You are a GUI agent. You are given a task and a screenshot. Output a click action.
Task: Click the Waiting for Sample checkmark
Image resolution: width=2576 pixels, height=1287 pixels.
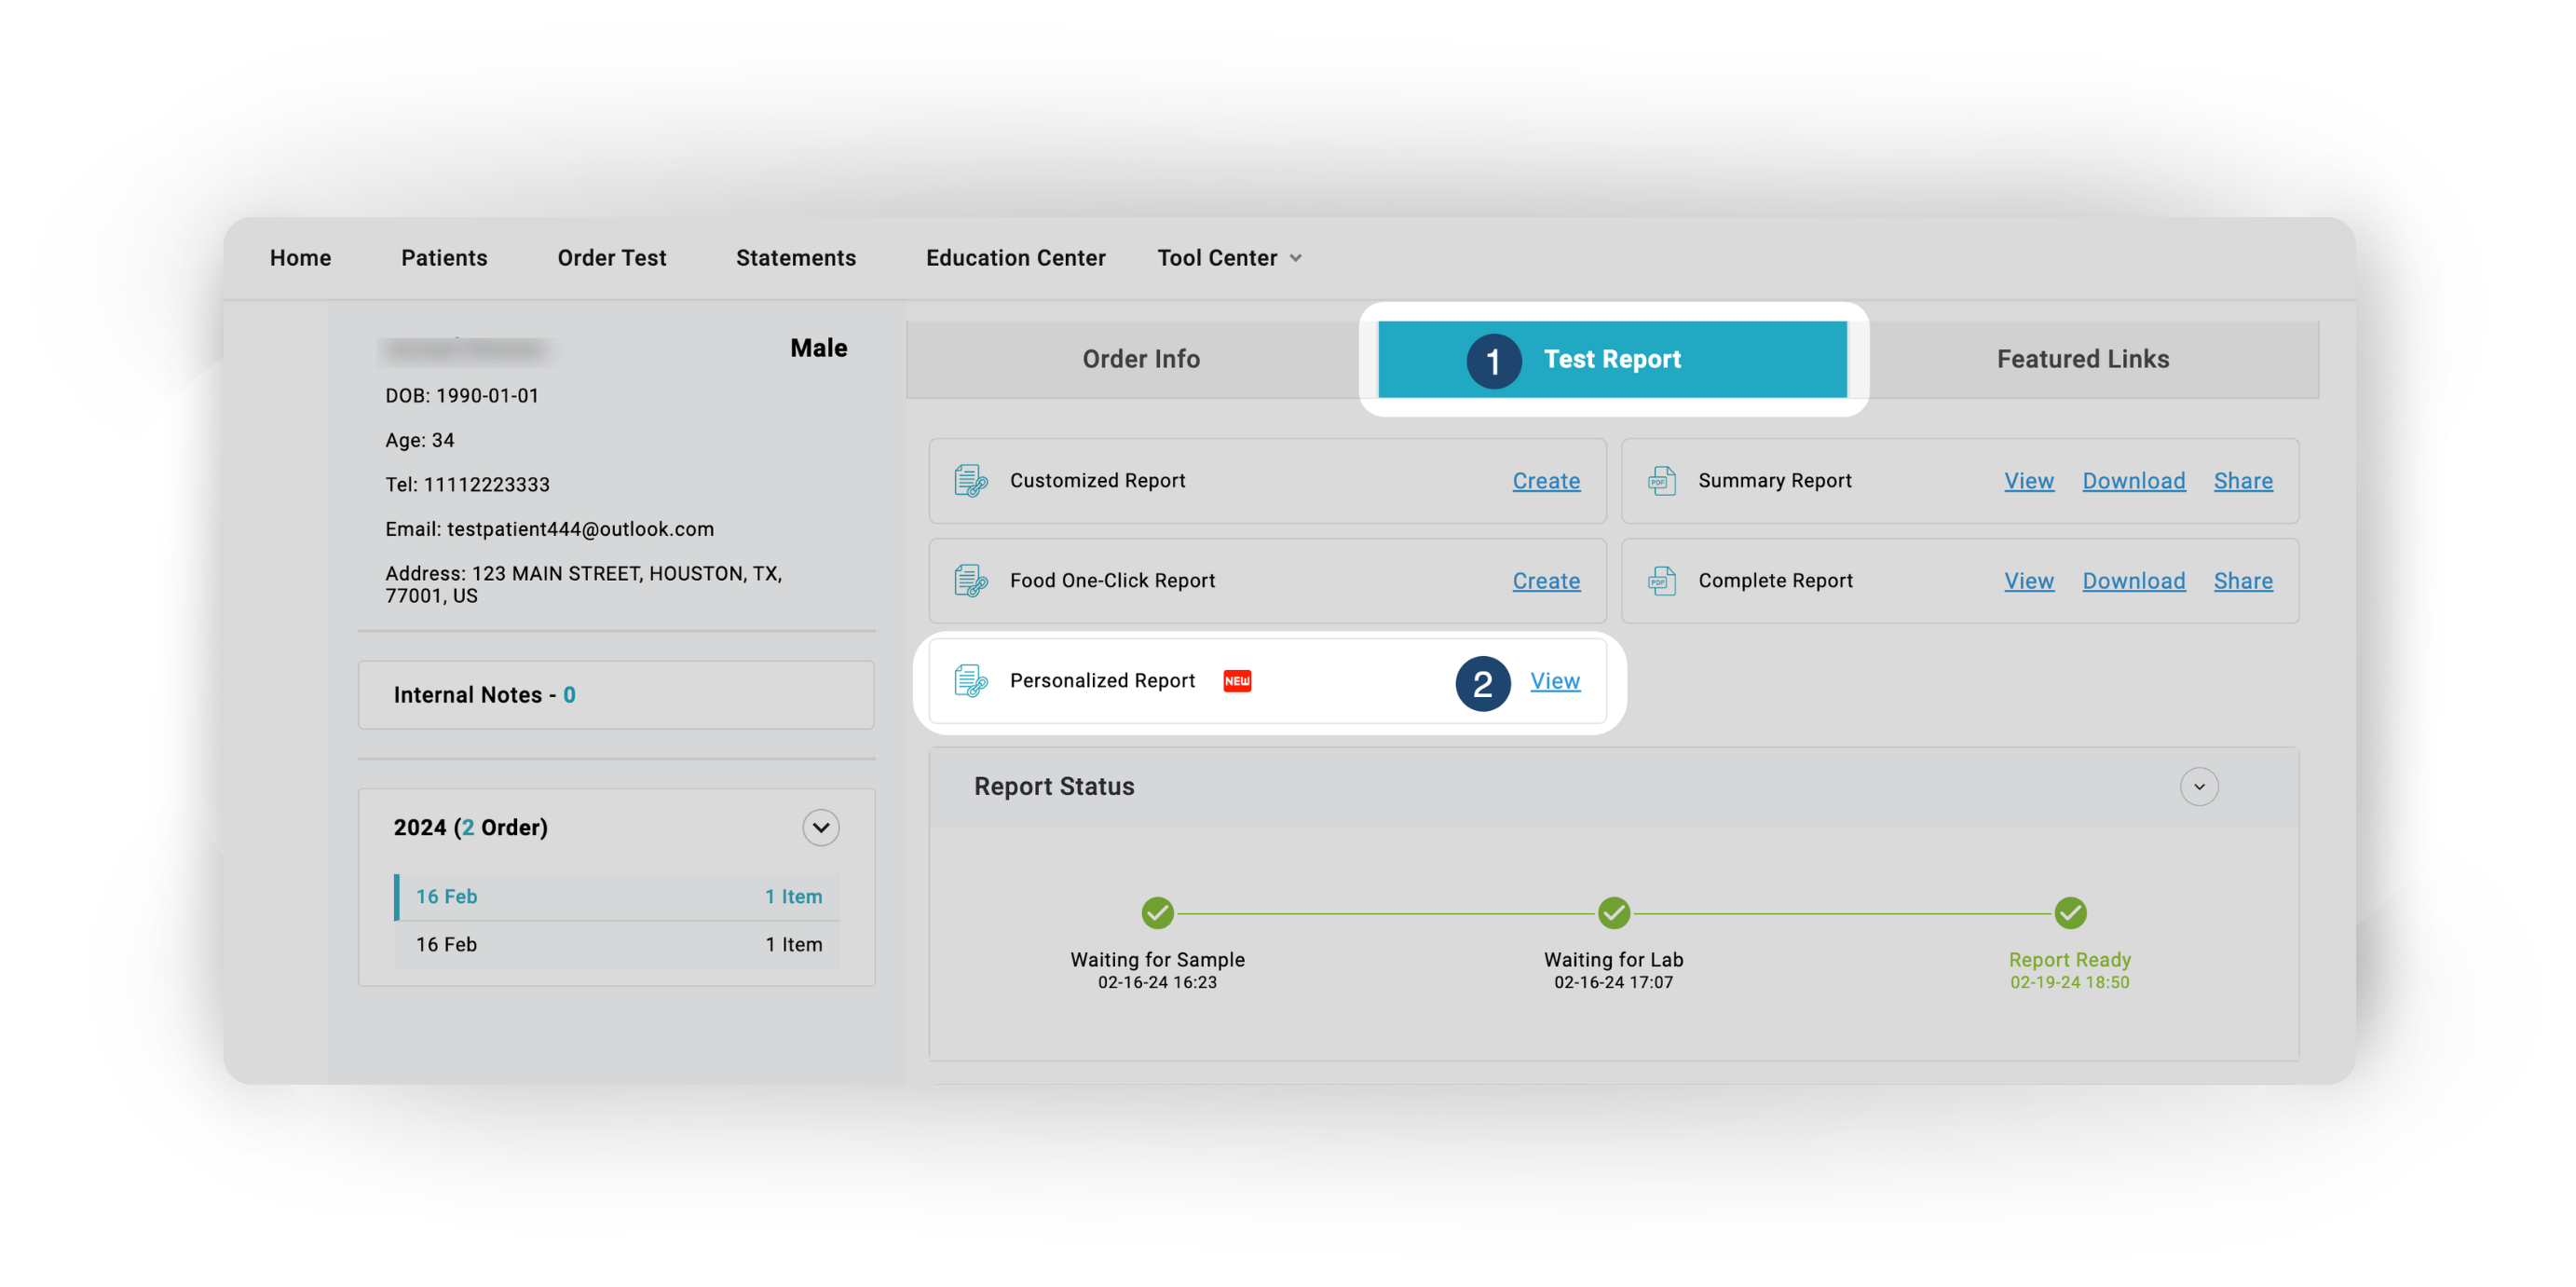coord(1157,912)
